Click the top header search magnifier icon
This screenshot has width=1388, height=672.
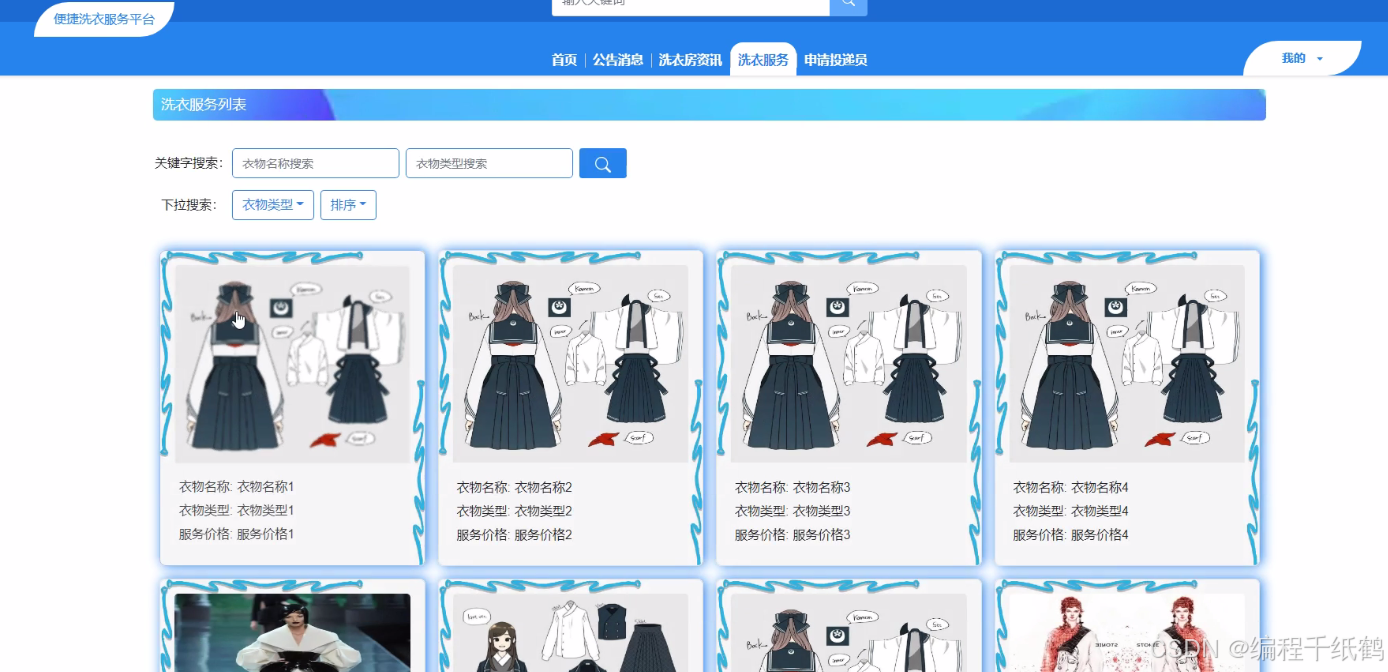(848, 5)
